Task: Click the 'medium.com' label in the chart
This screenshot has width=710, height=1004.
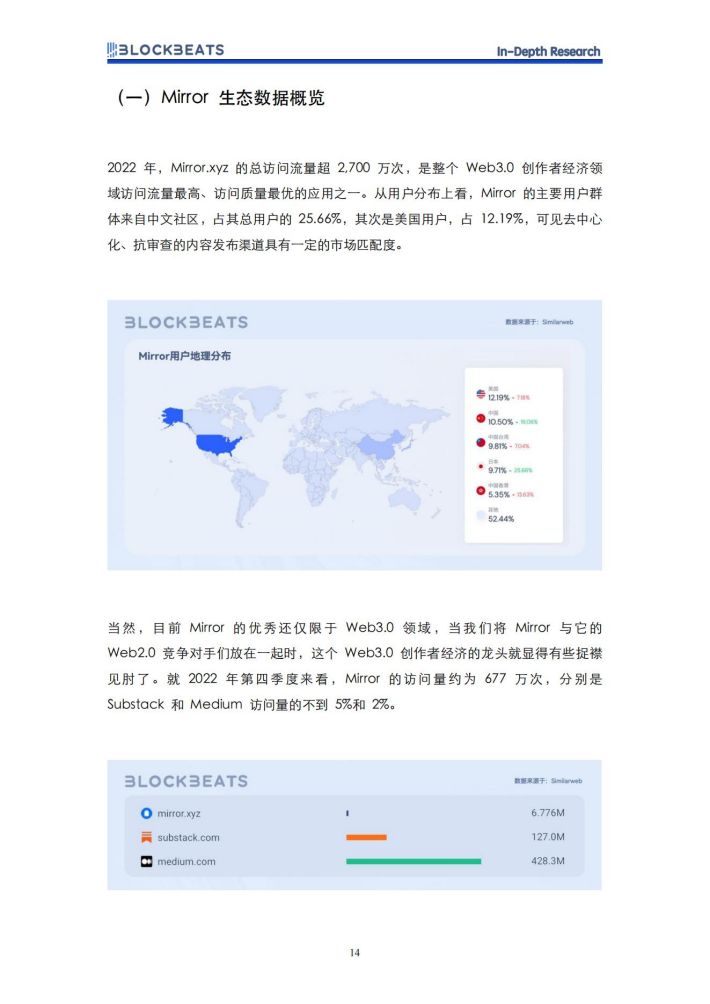Action: click(186, 862)
